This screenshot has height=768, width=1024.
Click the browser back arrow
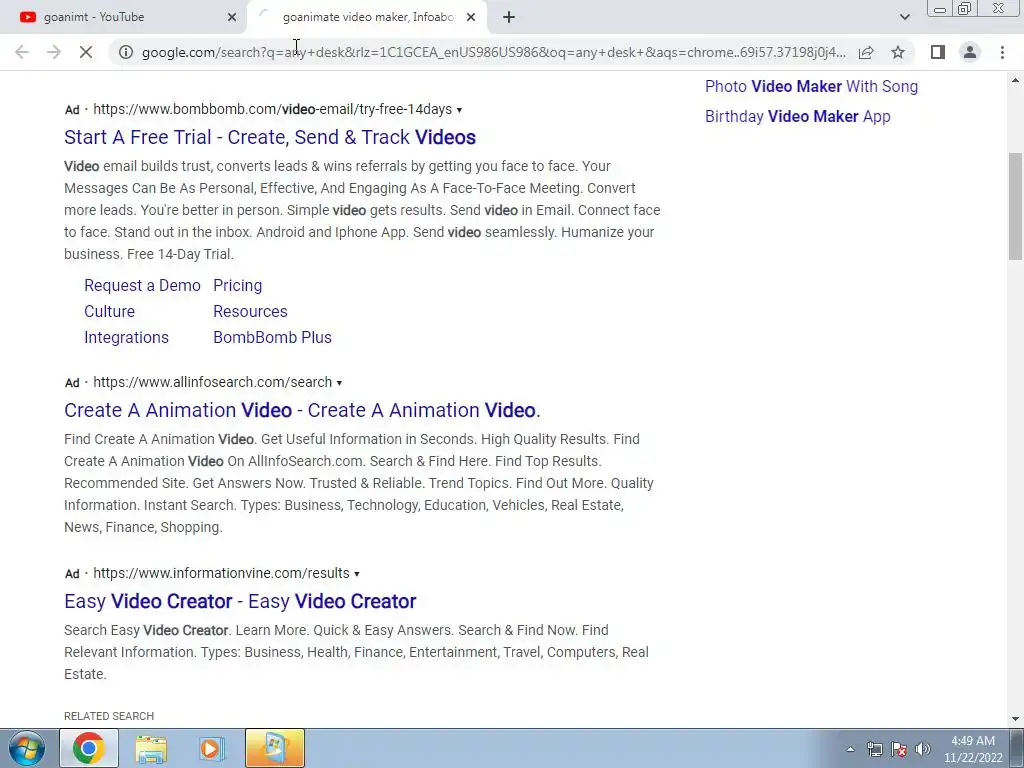[x=22, y=52]
